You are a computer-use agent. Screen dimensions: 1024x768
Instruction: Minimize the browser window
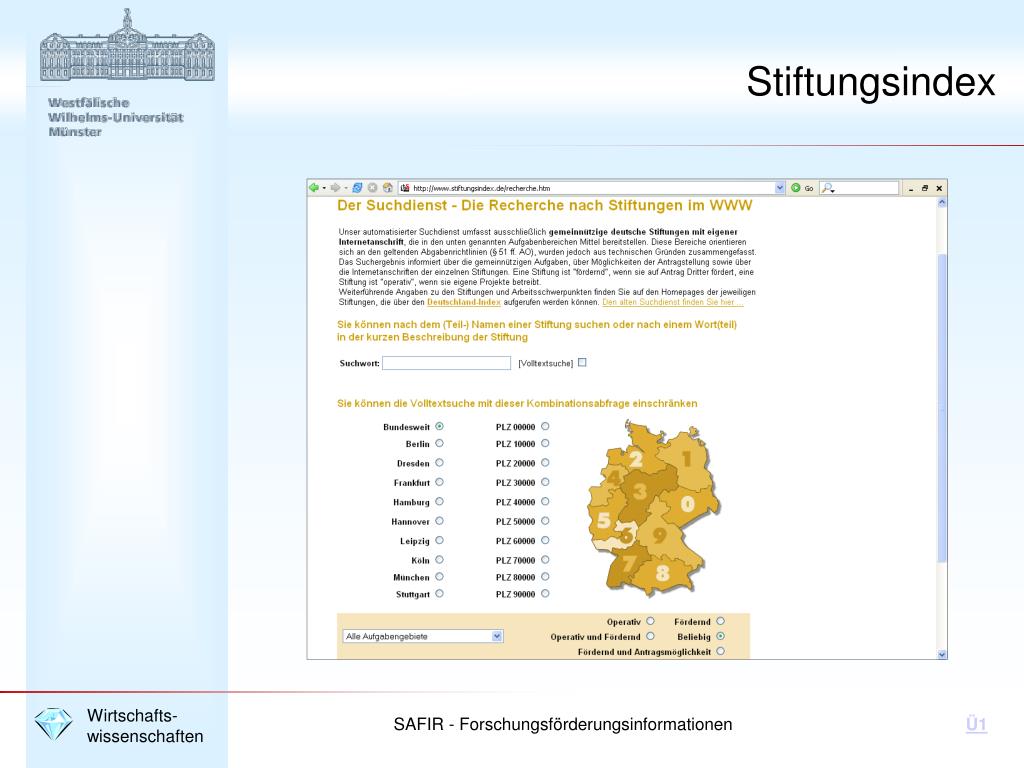[911, 189]
